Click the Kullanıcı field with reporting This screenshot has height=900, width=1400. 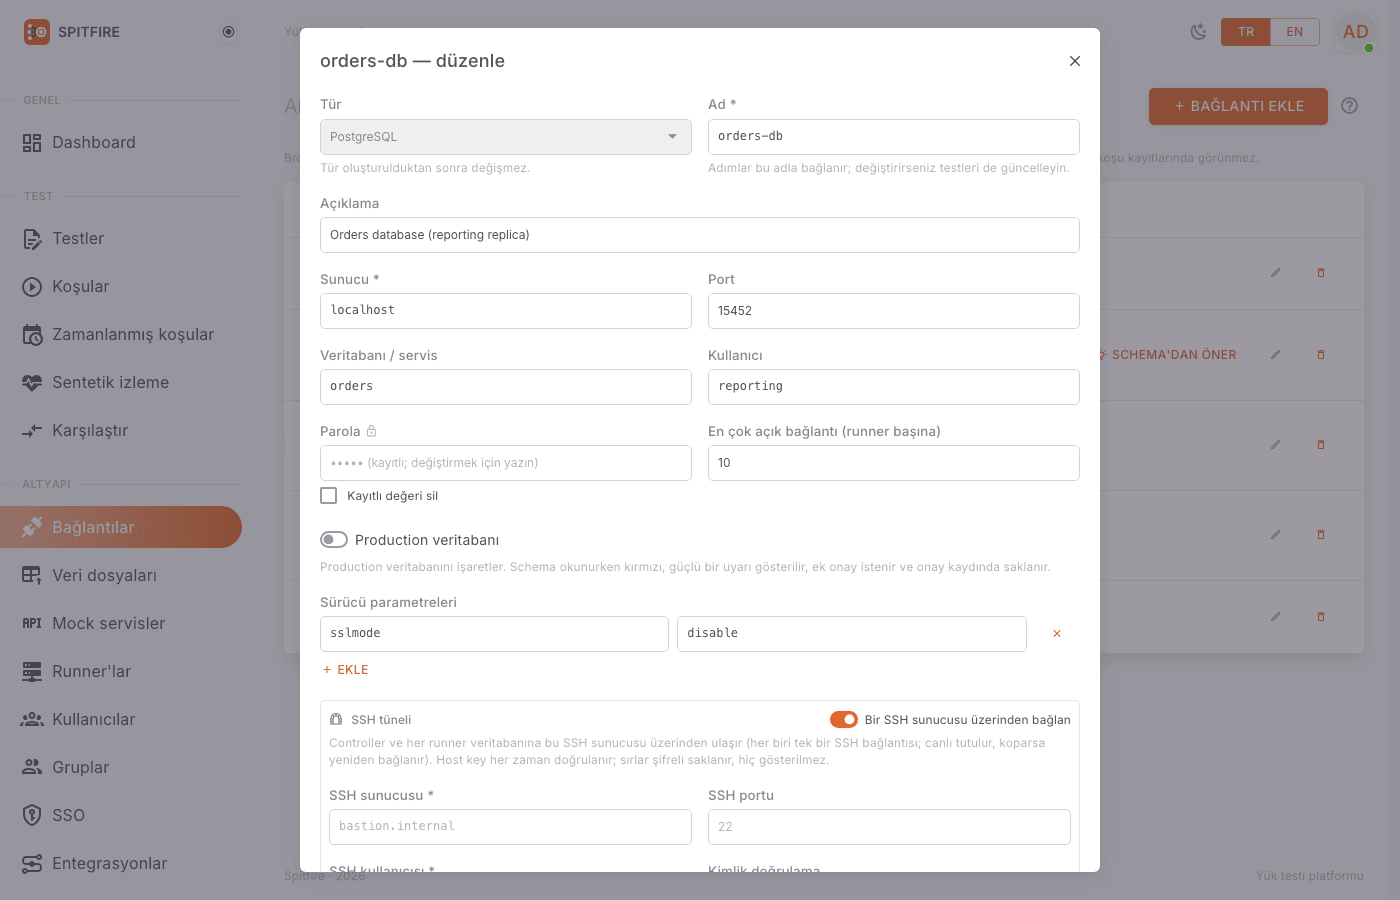[894, 387]
